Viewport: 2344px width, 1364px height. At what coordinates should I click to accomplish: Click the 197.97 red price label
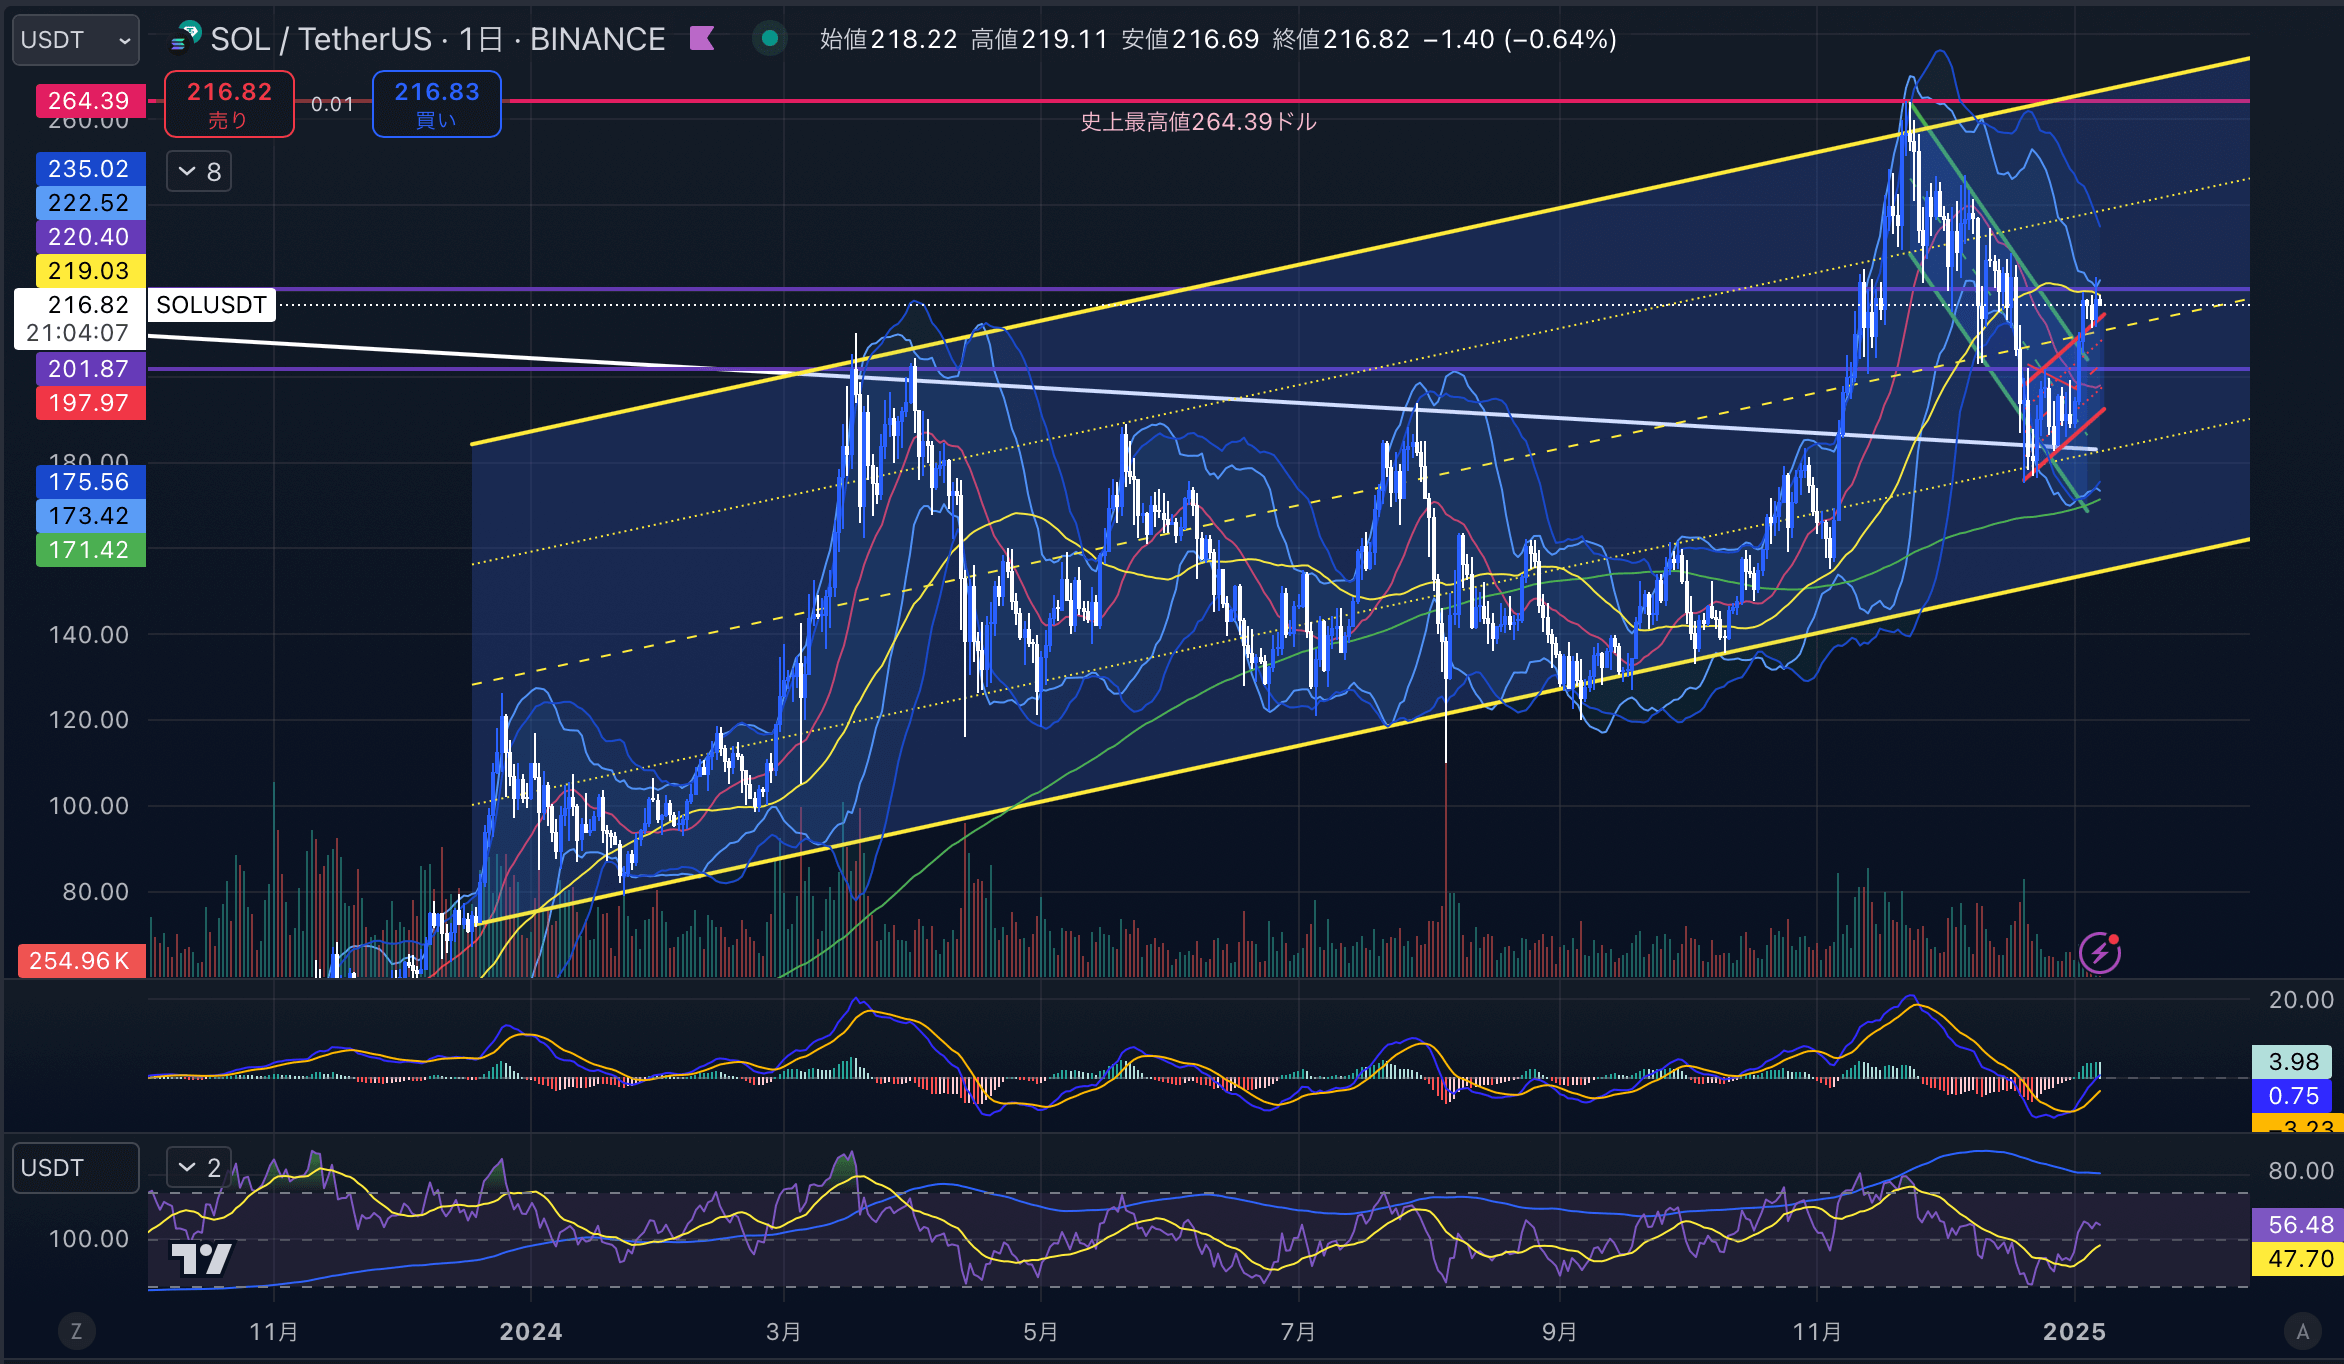91,403
